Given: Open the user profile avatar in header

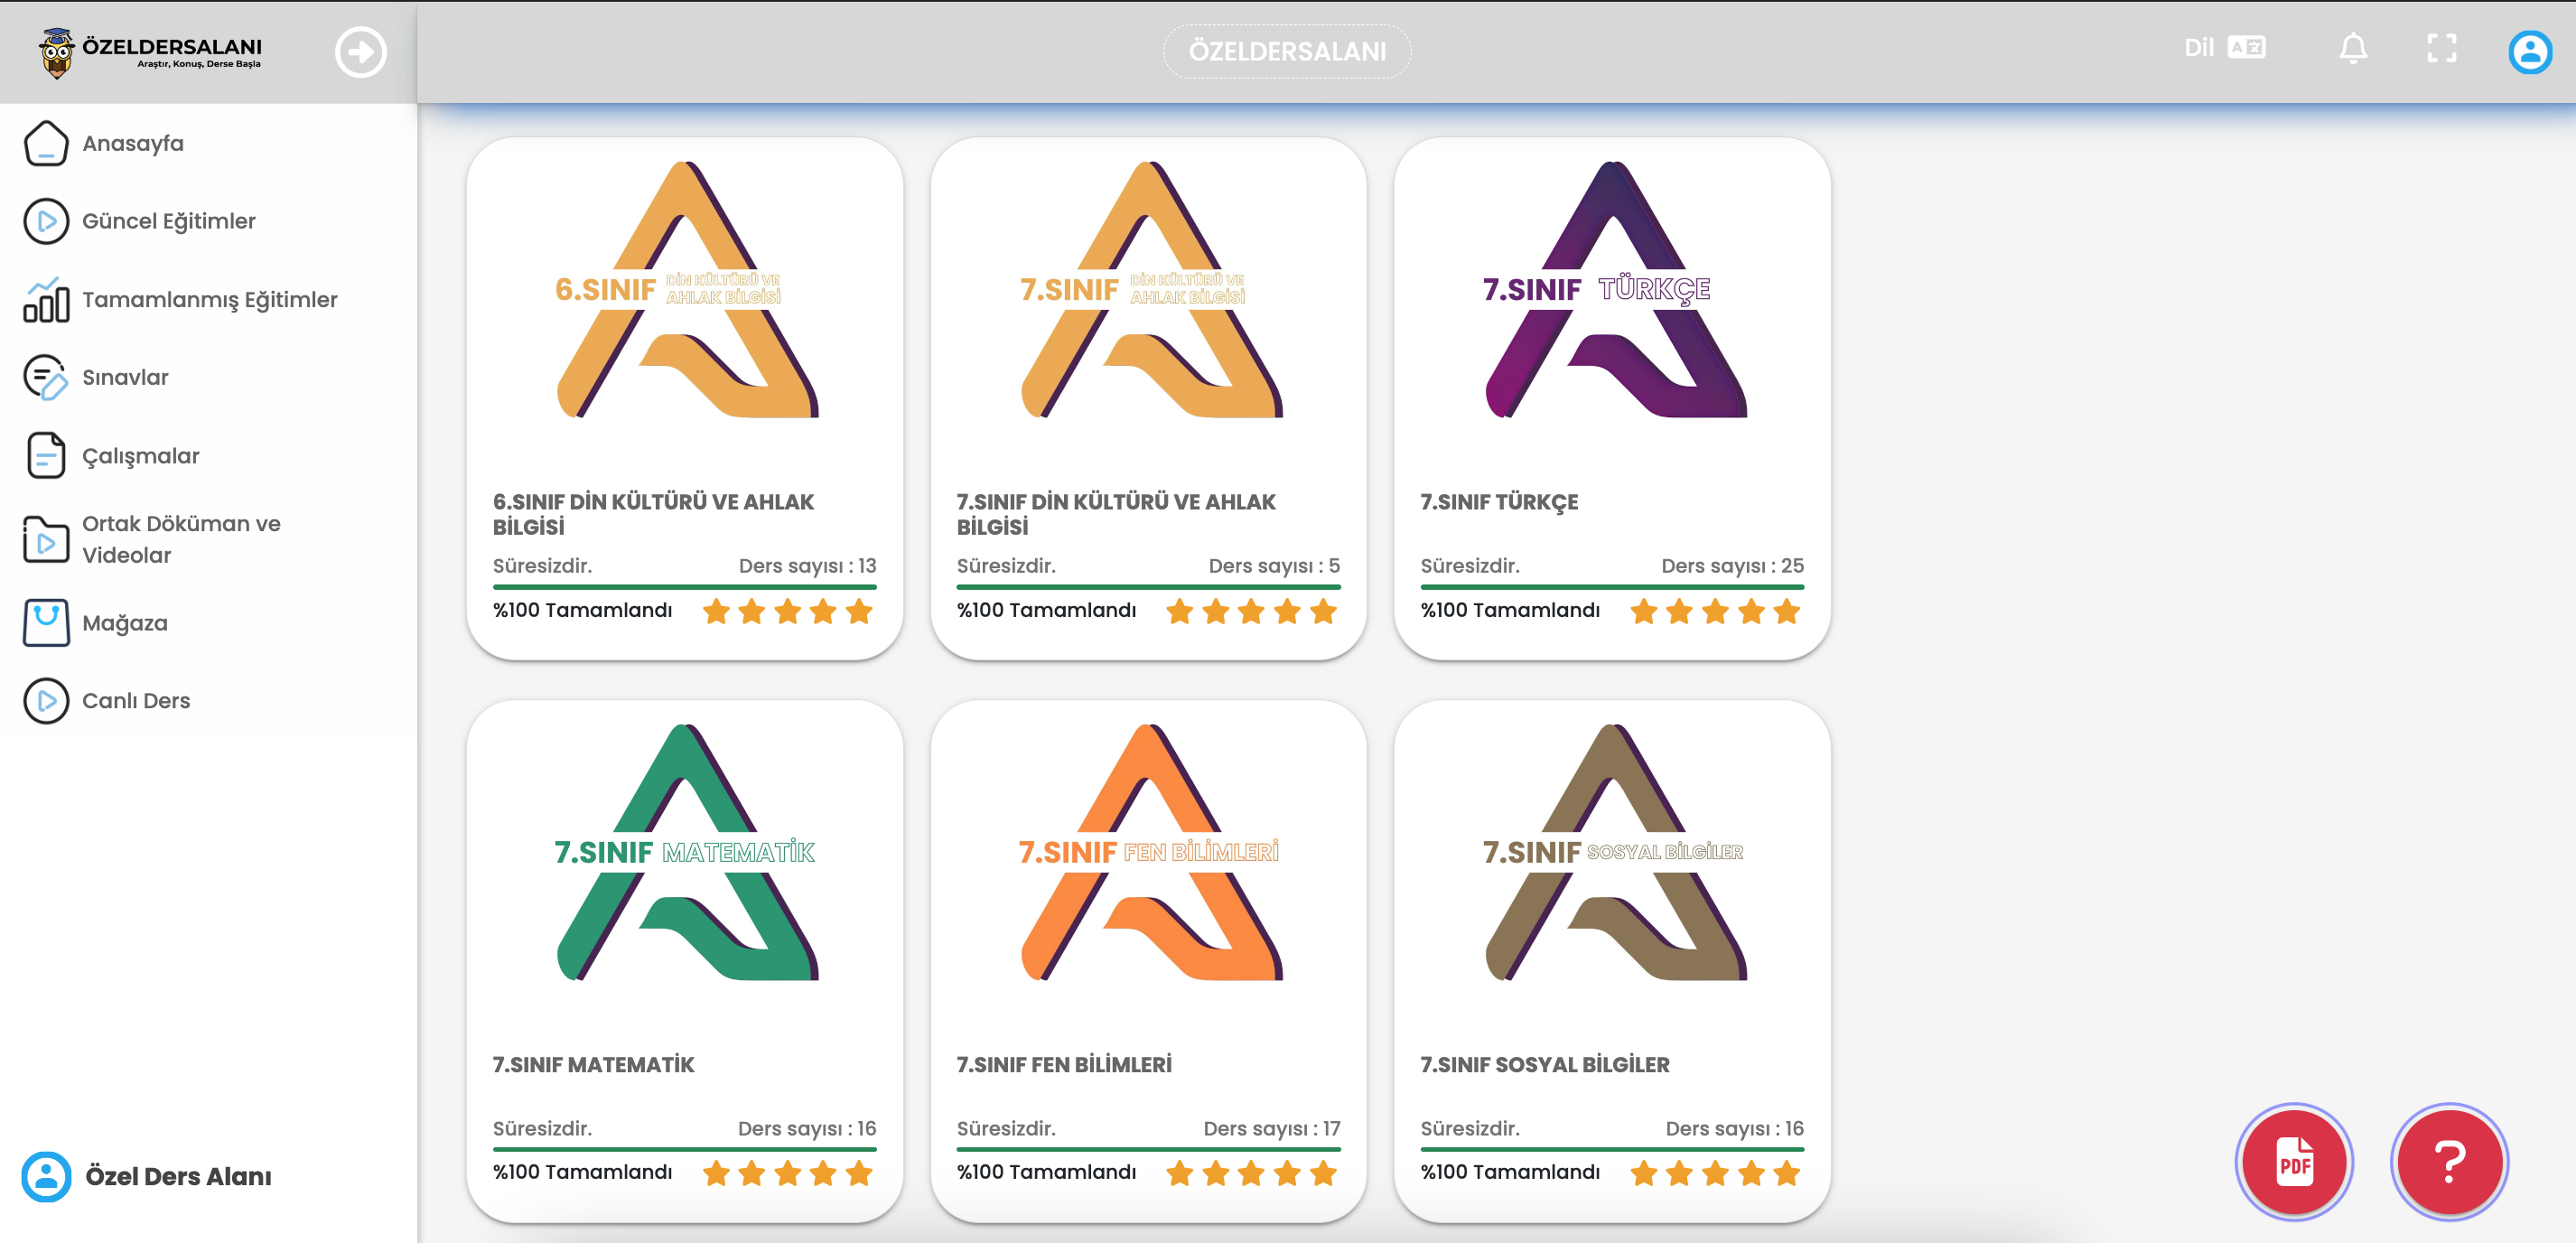Looking at the screenshot, I should tap(2529, 52).
